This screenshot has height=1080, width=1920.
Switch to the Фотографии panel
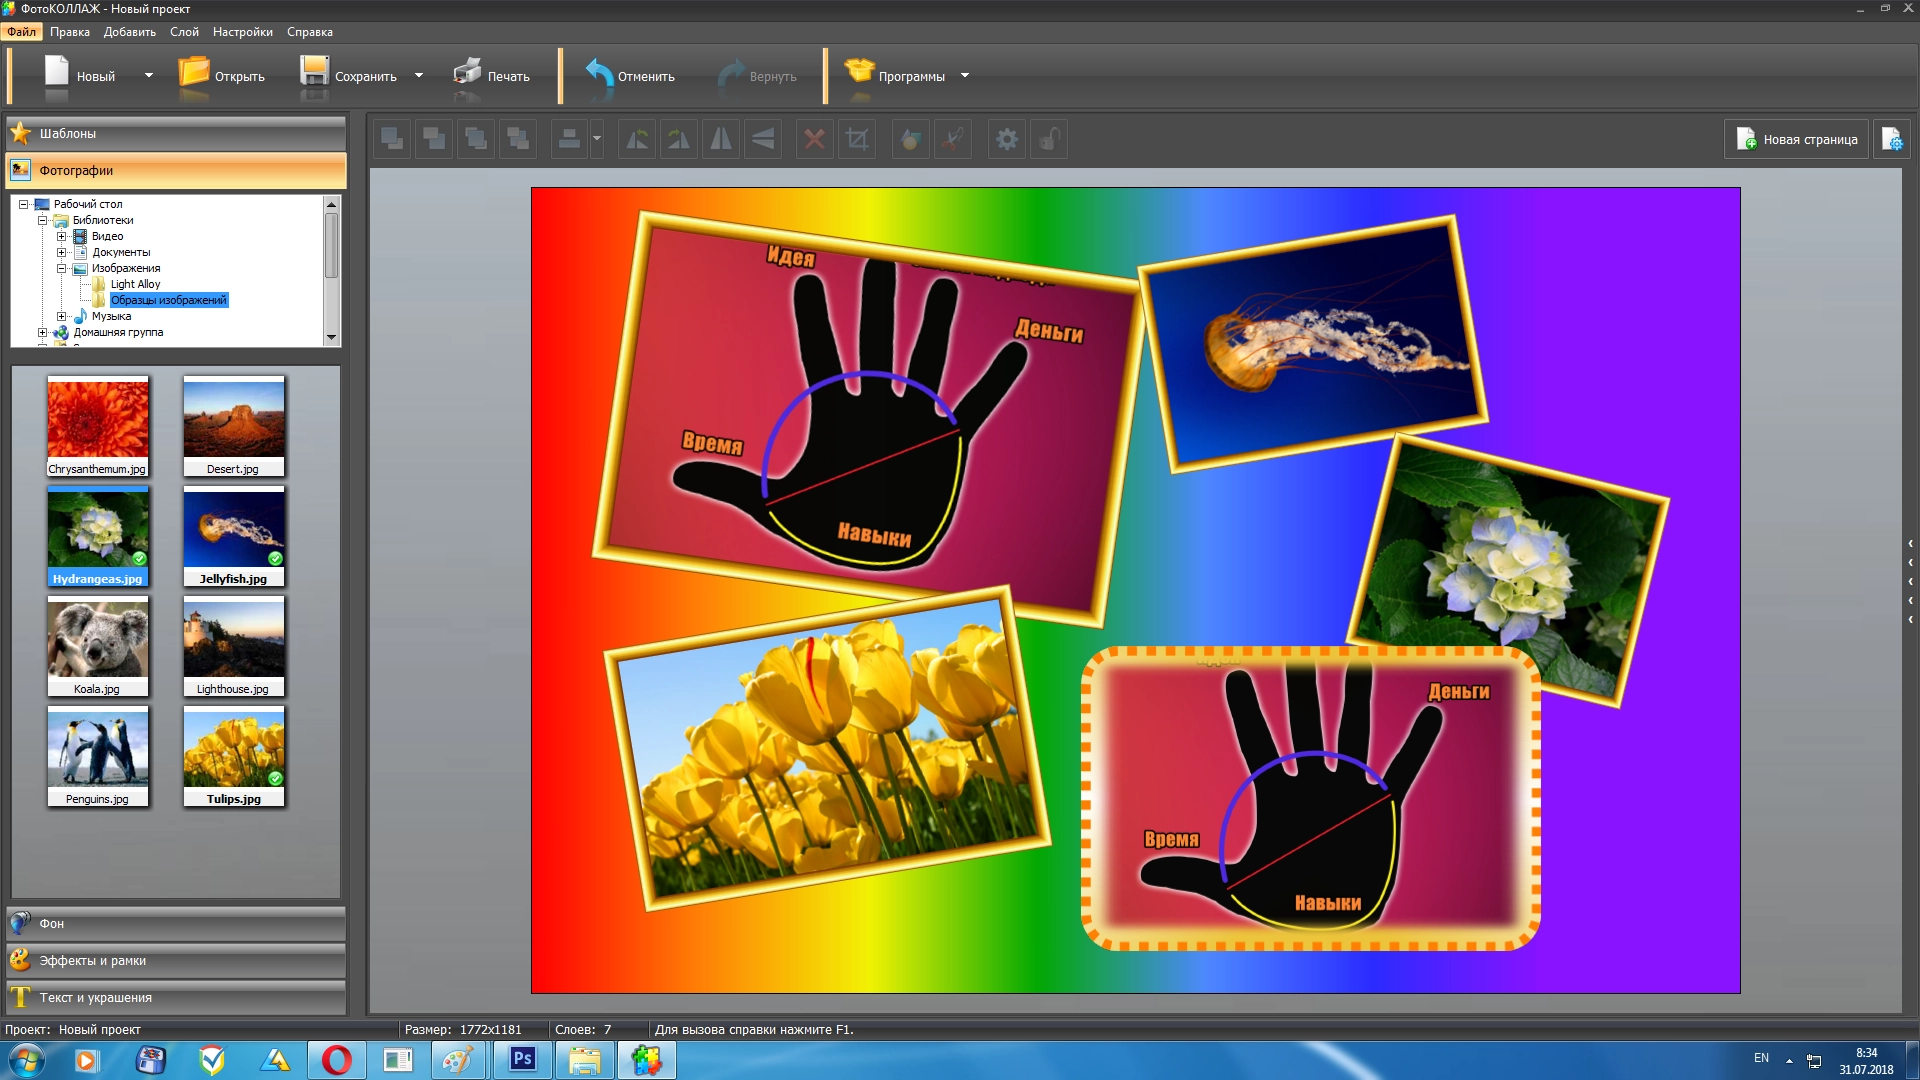(x=176, y=170)
